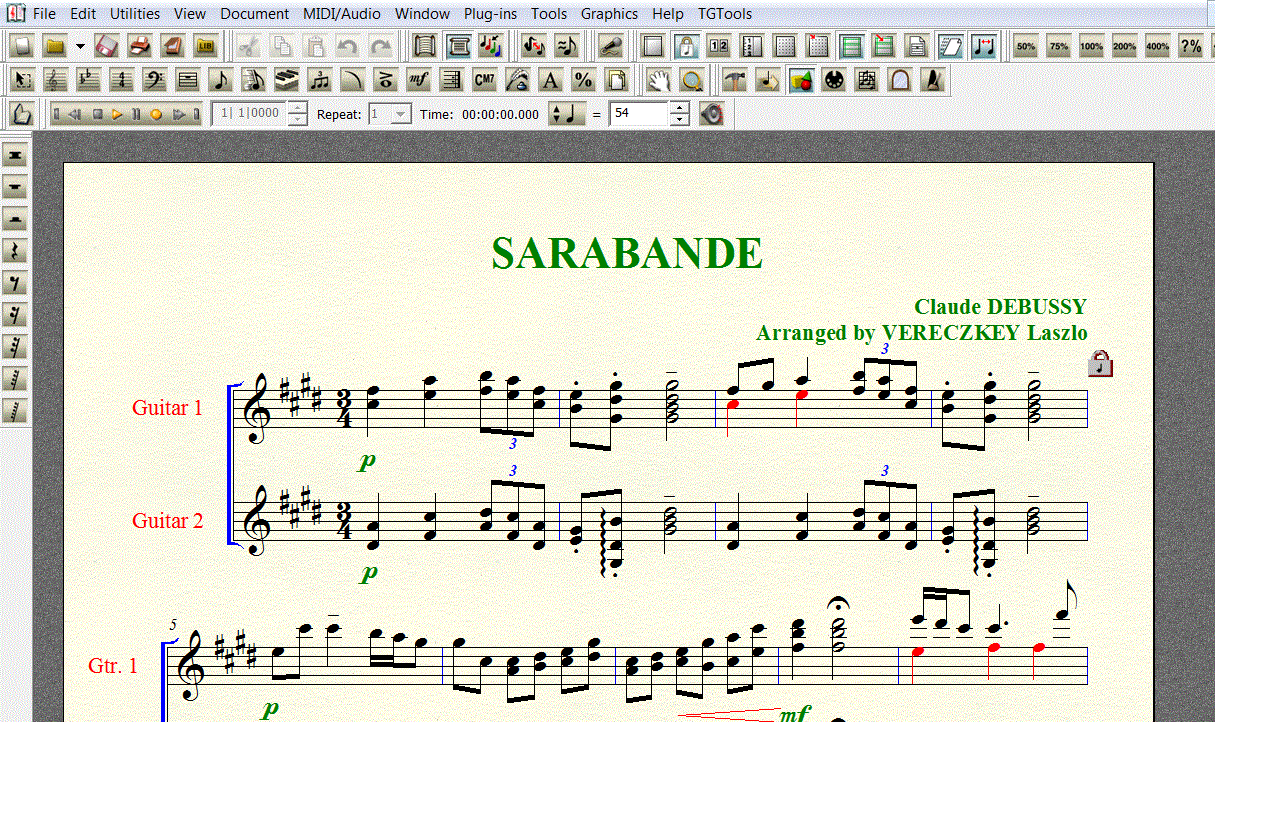Set zoom with the 200% button

[x=1124, y=46]
